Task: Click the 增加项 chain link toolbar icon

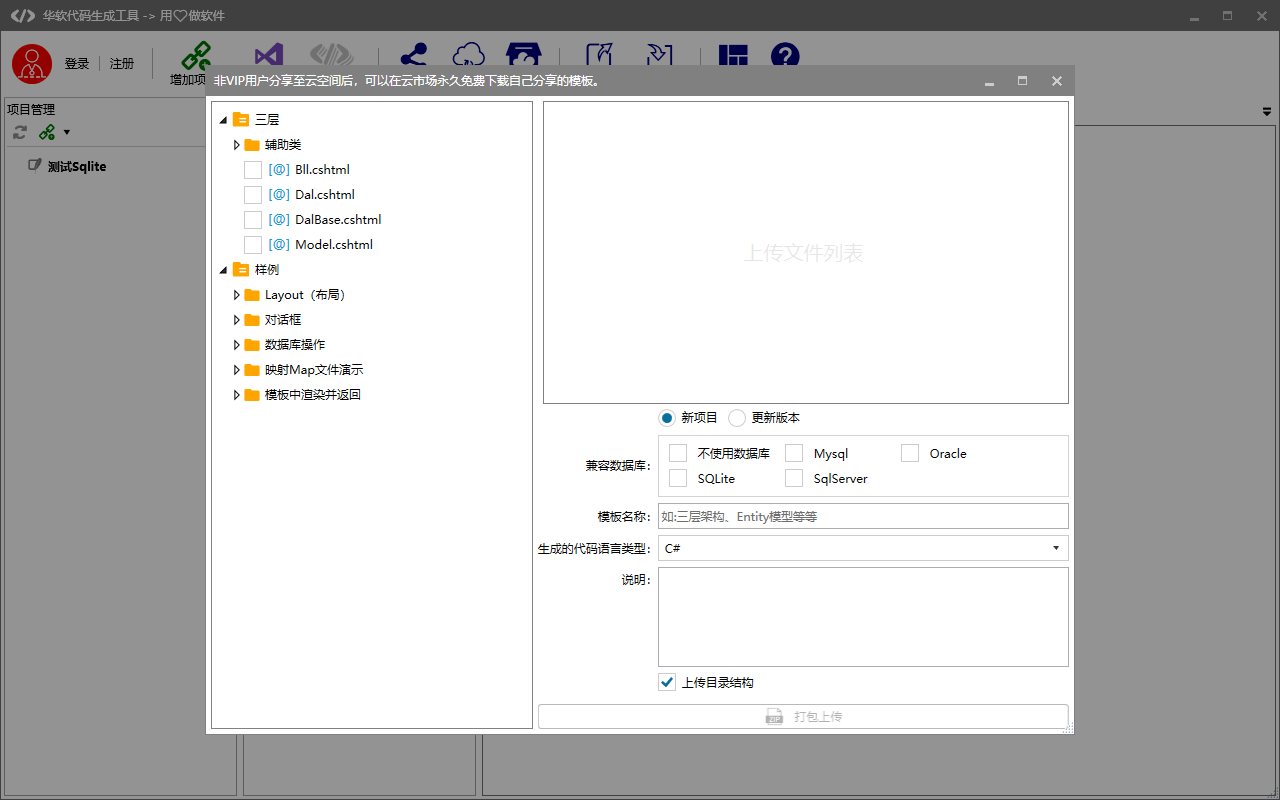Action: click(196, 57)
